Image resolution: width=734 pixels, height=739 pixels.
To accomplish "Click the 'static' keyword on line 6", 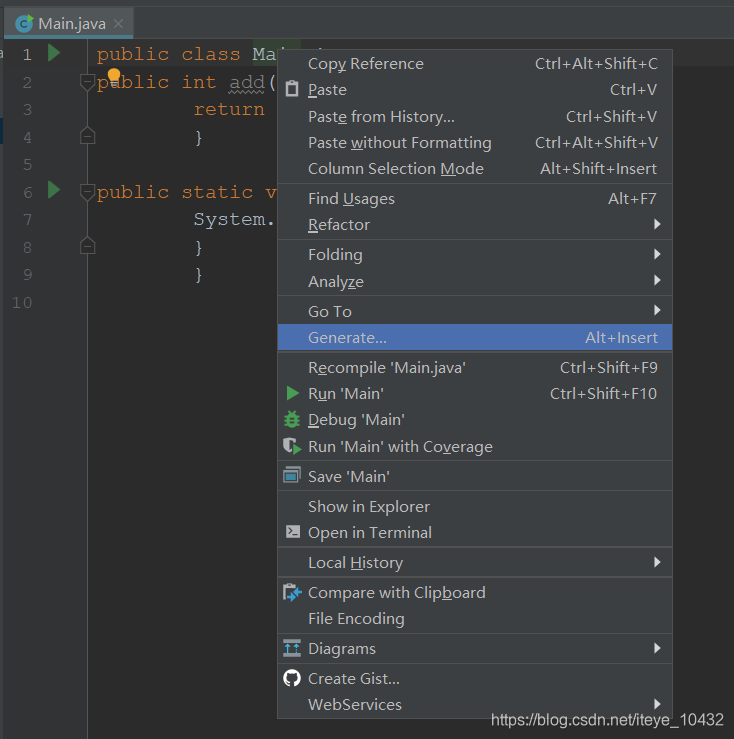I will (217, 192).
